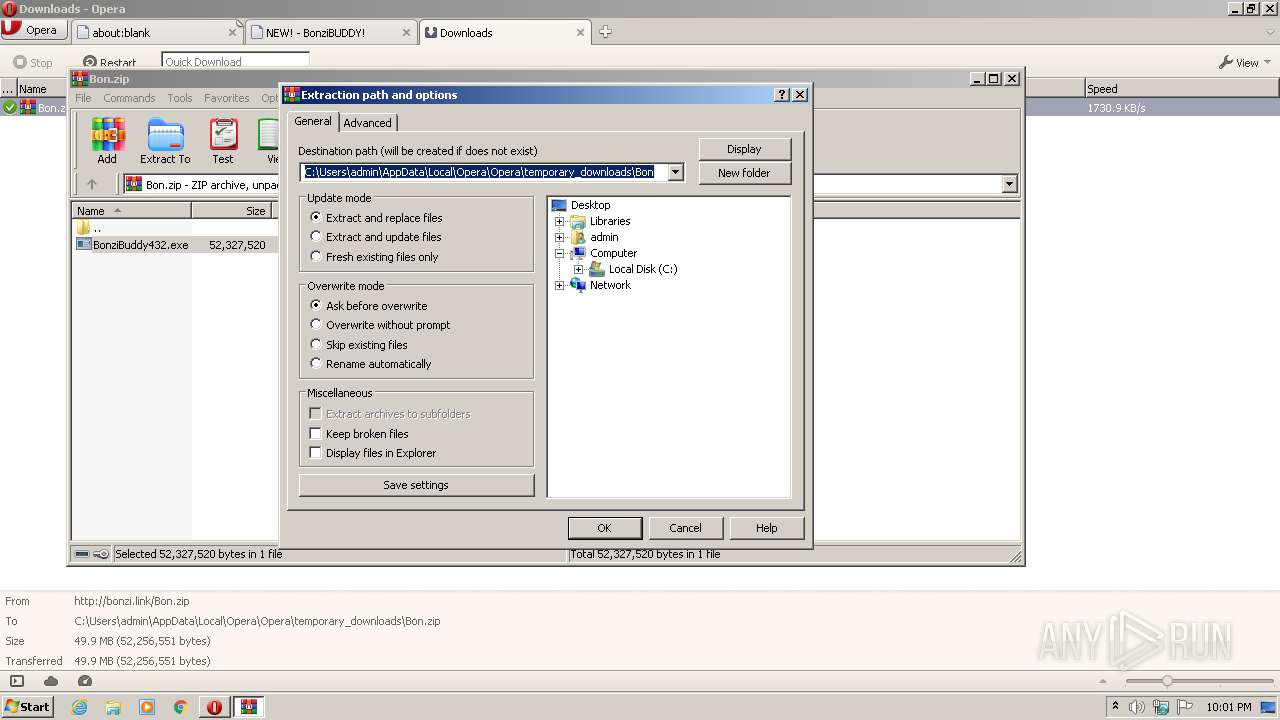
Task: Open WinRAR address bar dropdown arrow
Action: [x=1009, y=184]
